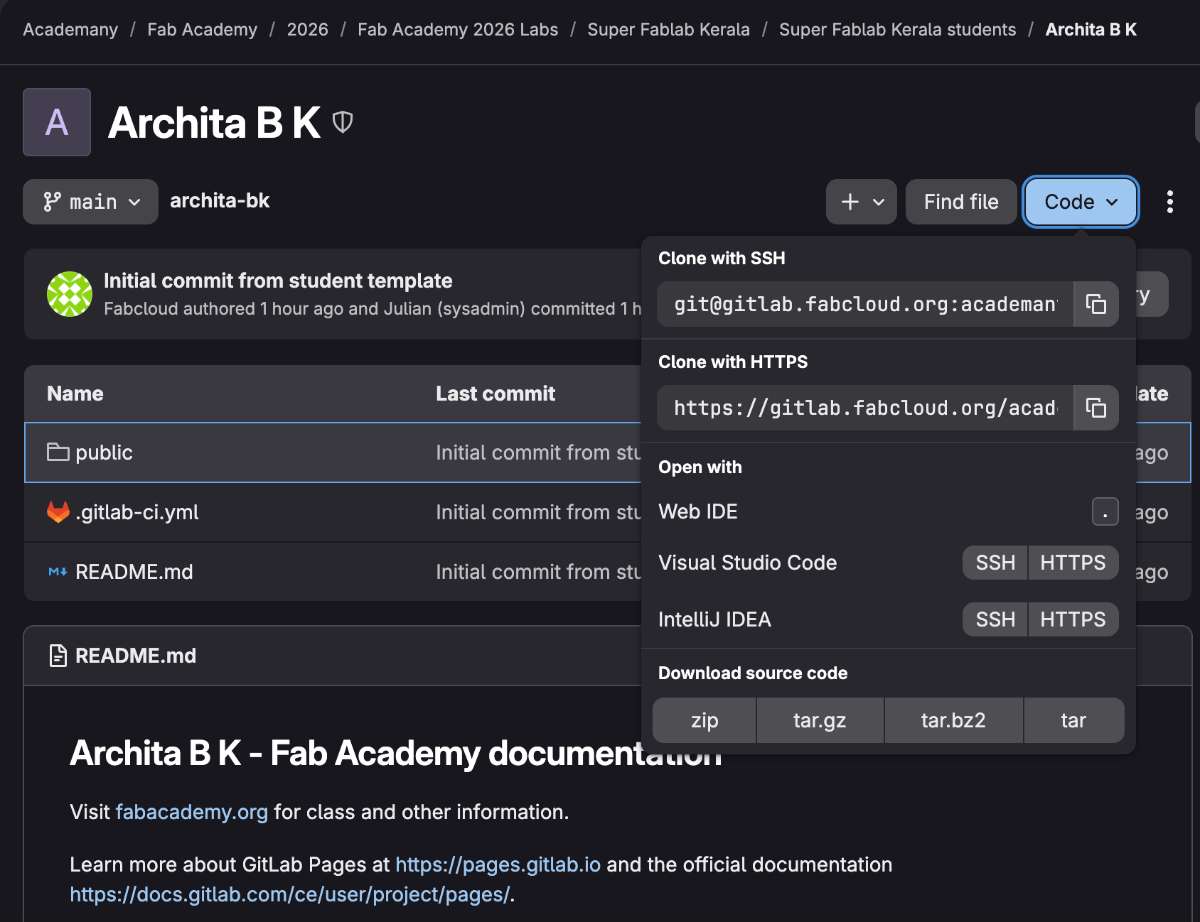Image resolution: width=1200 pixels, height=922 pixels.
Task: Click the Fabcloud commit author avatar
Action: click(70, 294)
